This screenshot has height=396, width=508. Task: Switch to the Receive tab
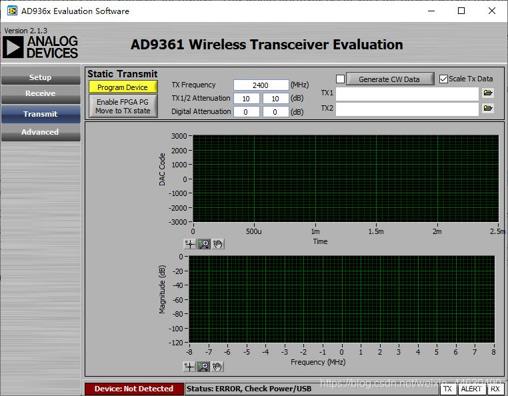tap(40, 94)
